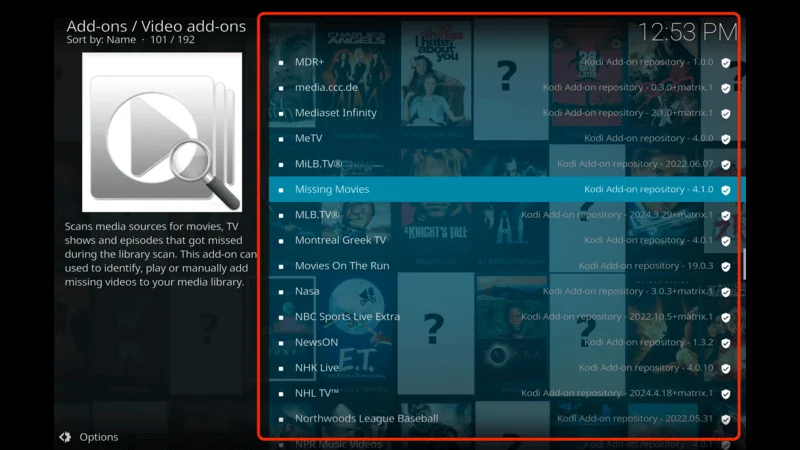
Task: Click verified shield icon on Northwoods League Baseball row
Action: point(726,420)
